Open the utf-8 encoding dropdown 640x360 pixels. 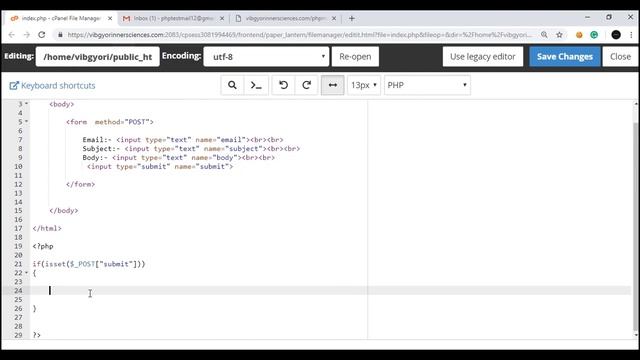tap(266, 56)
